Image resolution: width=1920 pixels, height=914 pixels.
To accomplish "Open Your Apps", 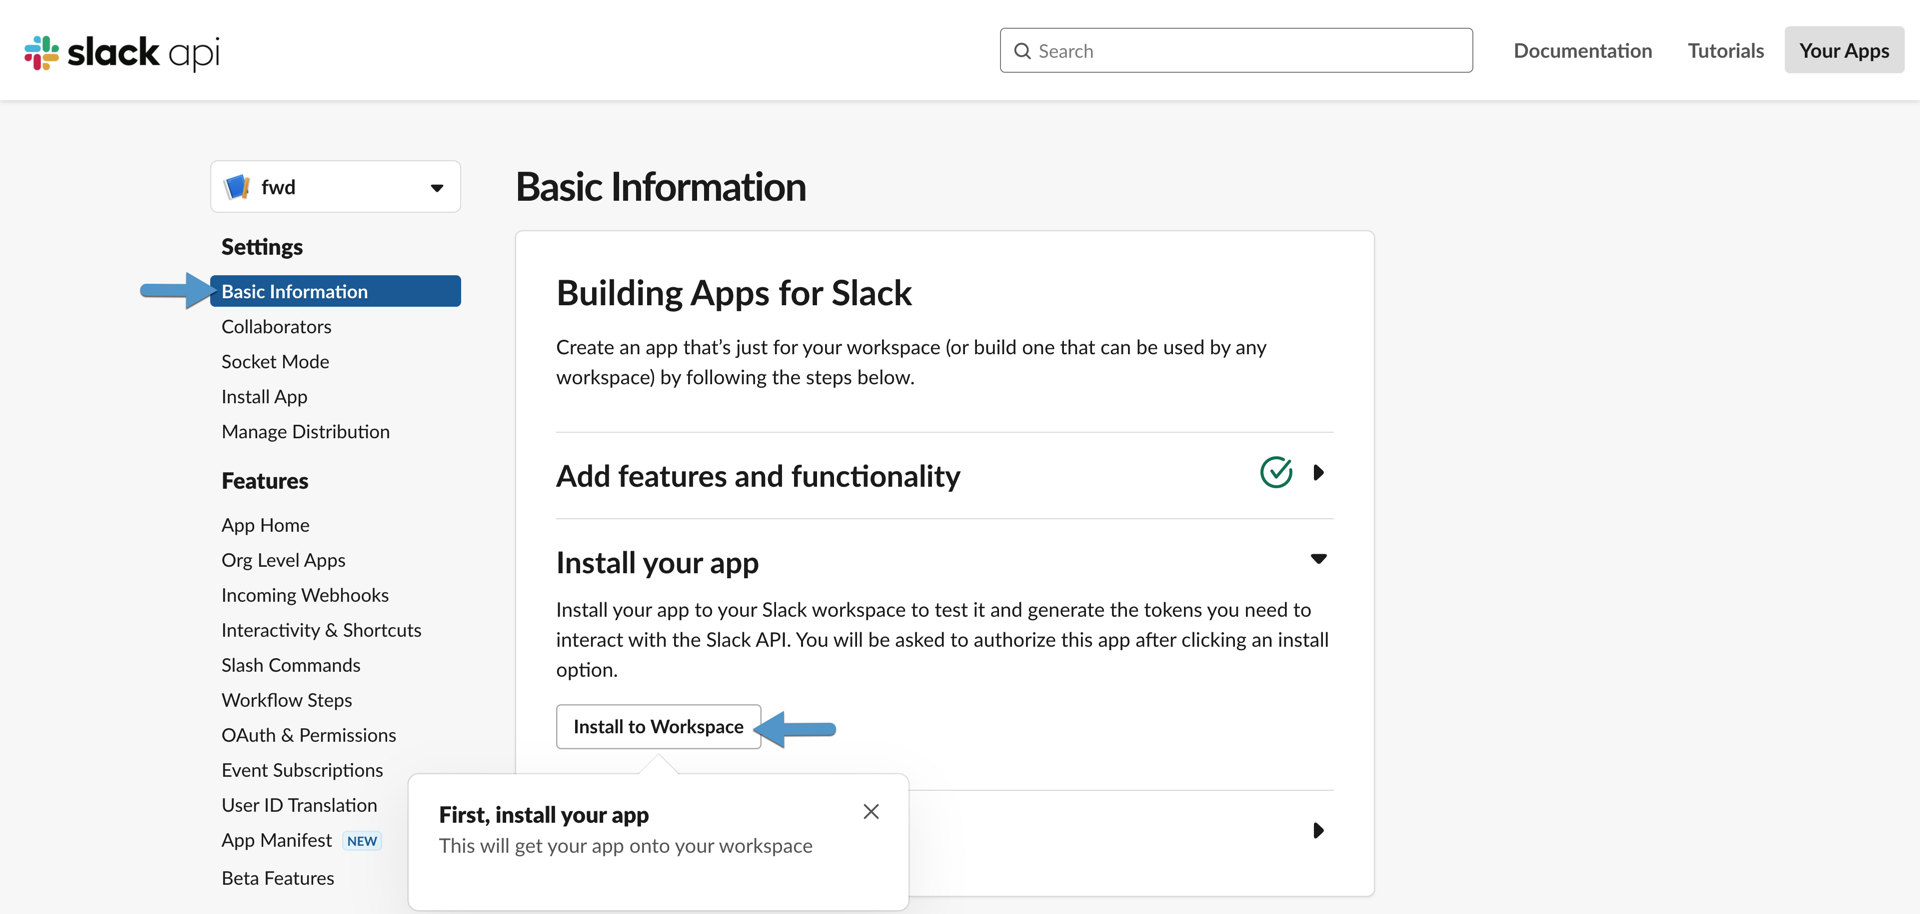I will pyautogui.click(x=1843, y=50).
